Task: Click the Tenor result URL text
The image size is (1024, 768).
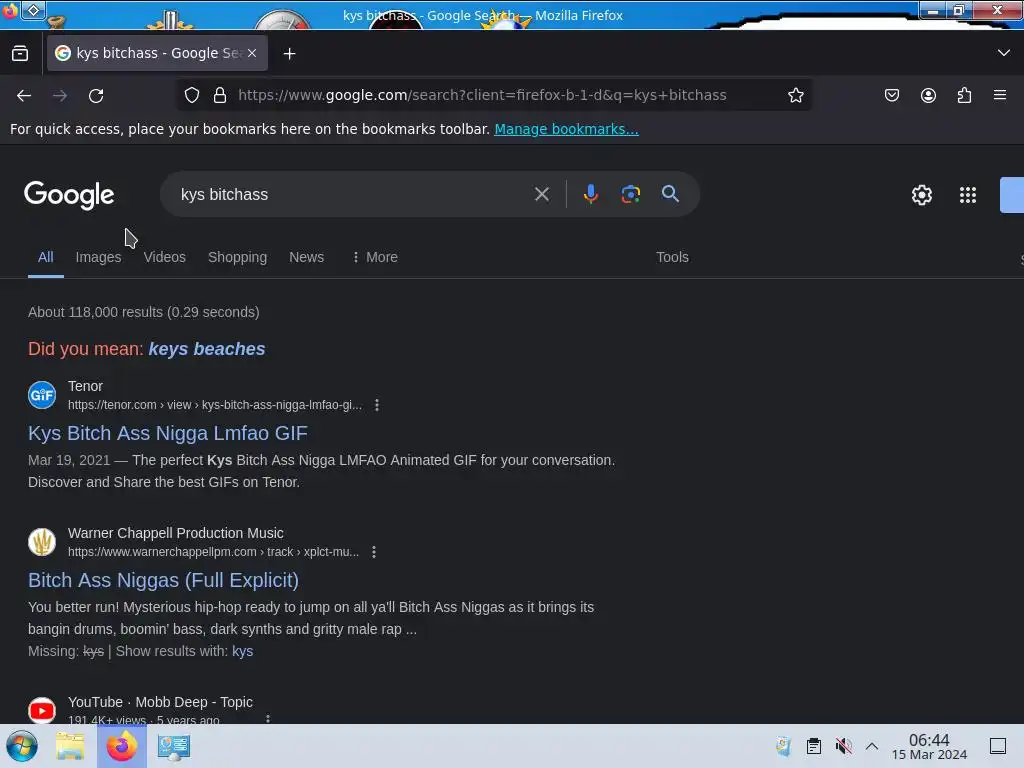Action: pos(215,405)
